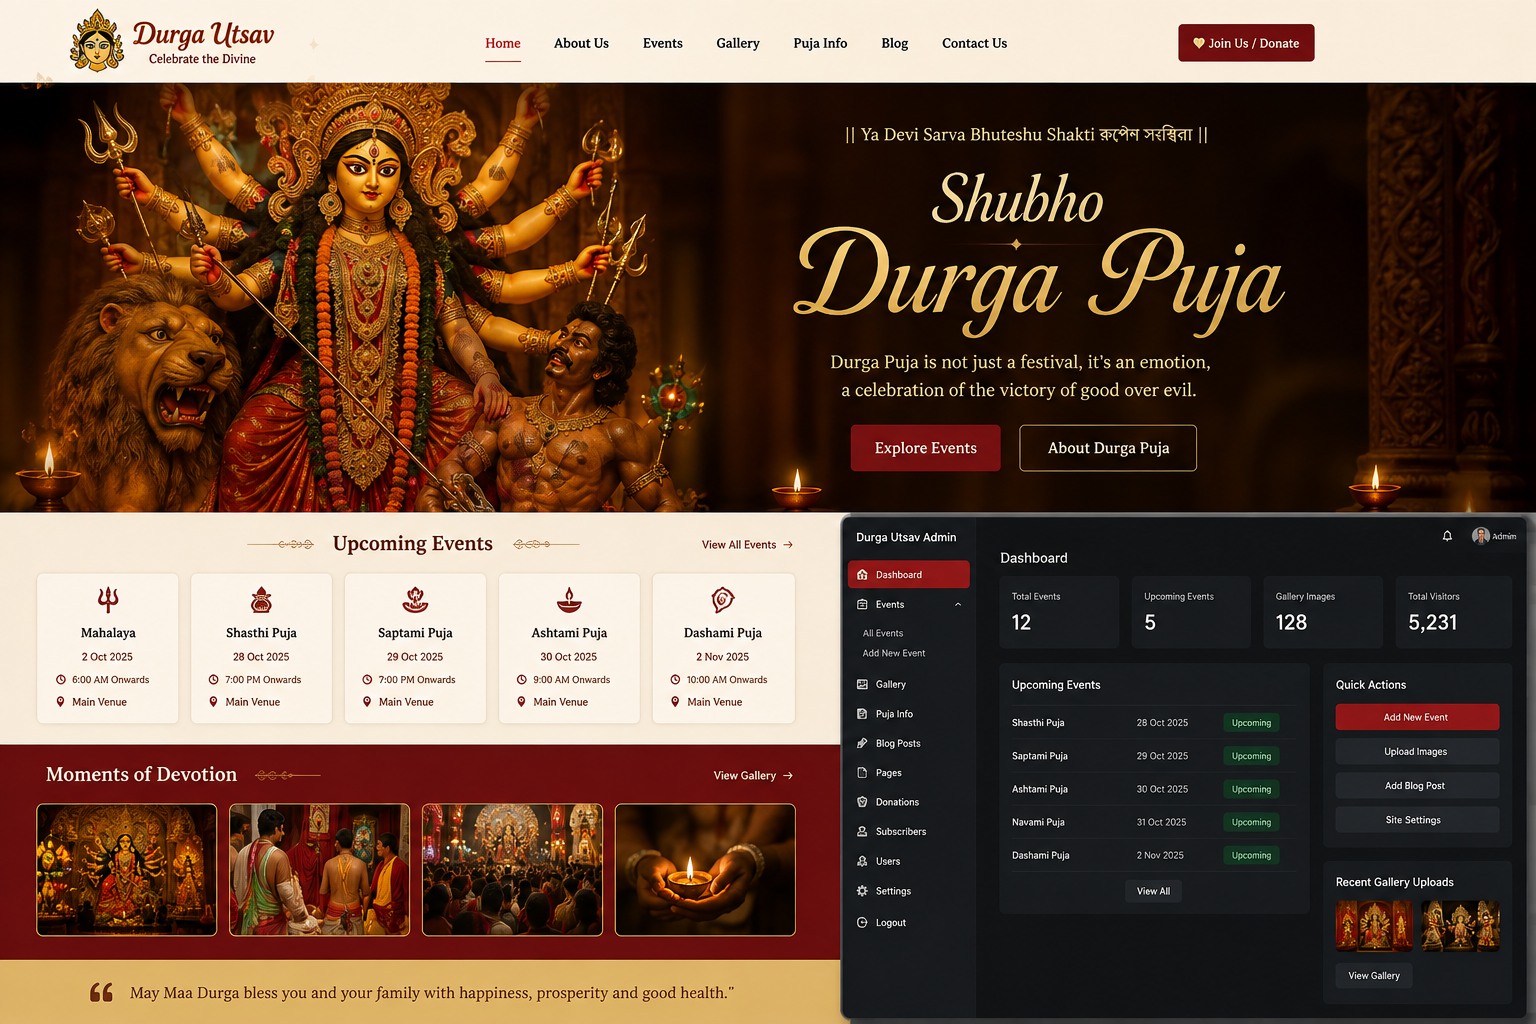Click the Users icon in admin sidebar

point(862,861)
